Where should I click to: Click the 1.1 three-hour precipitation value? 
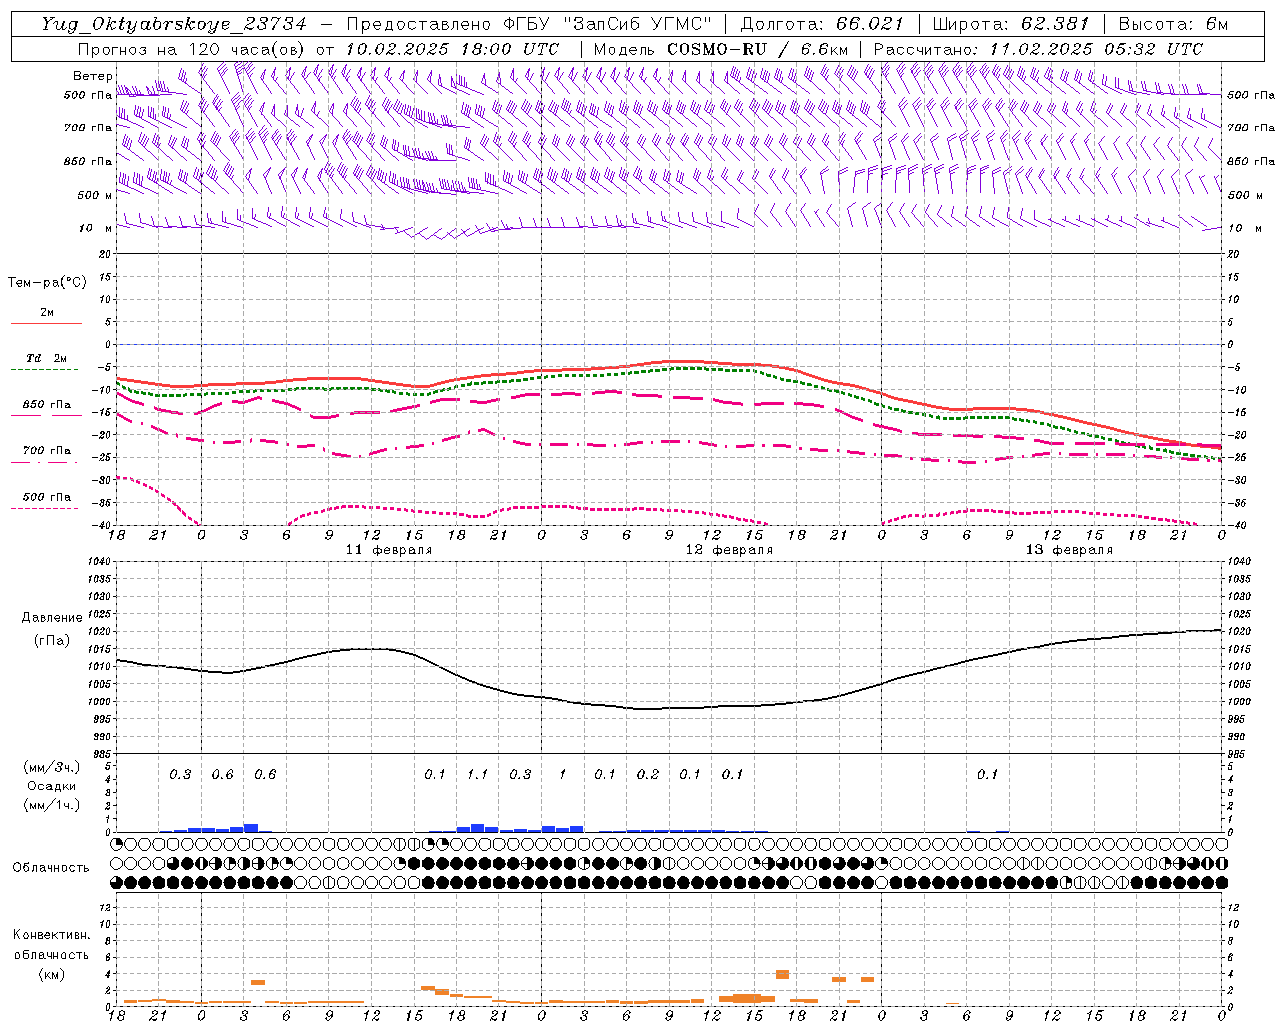pyautogui.click(x=477, y=774)
